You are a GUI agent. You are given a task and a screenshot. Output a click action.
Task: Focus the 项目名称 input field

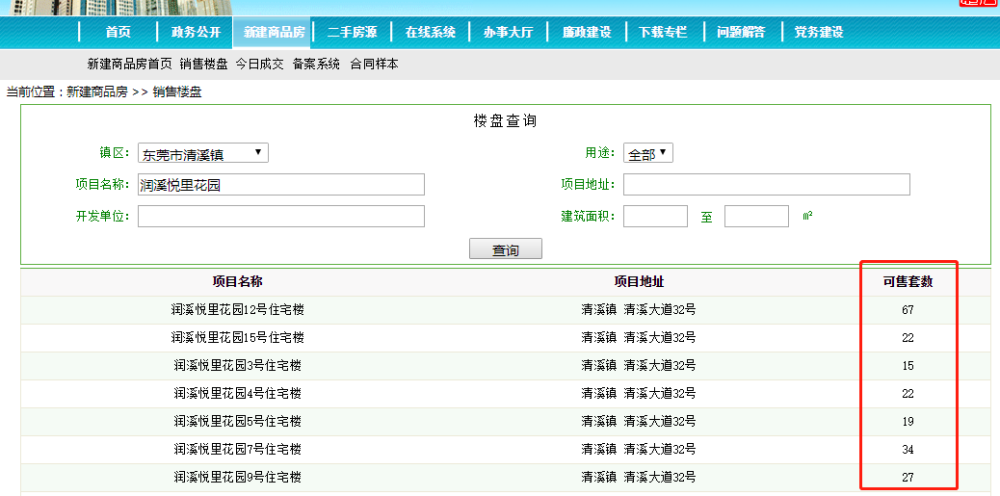point(281,185)
